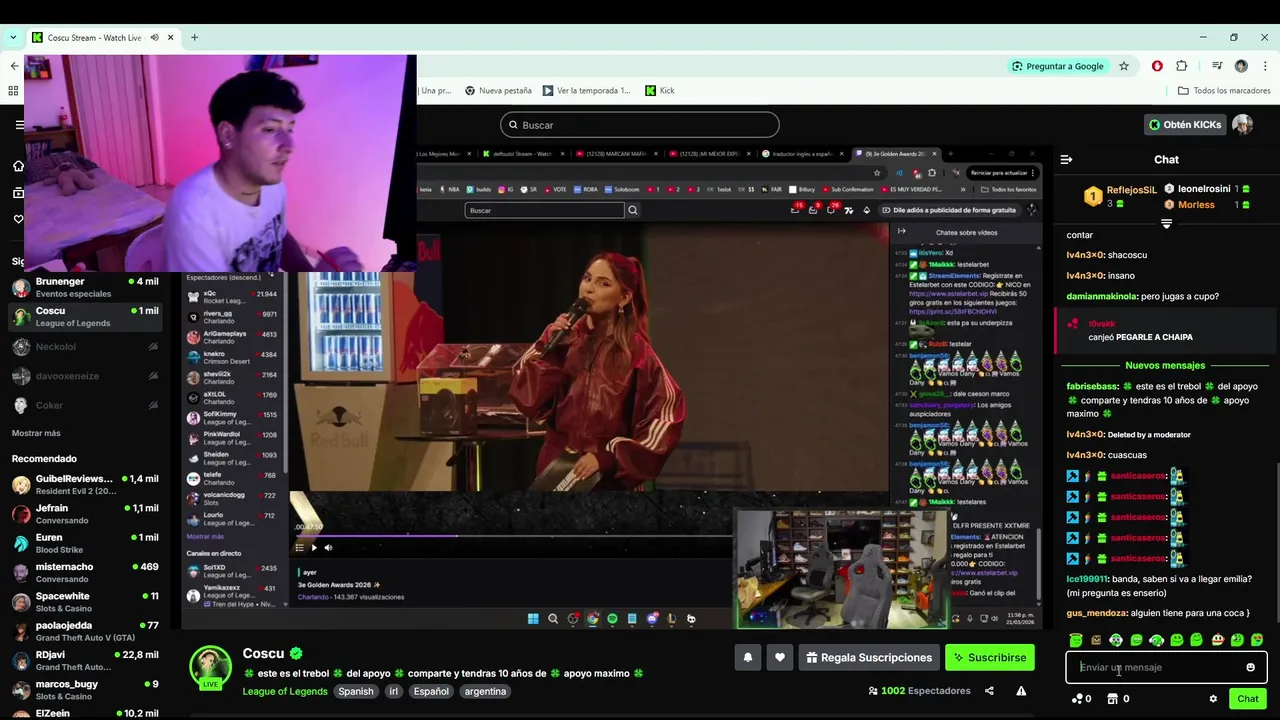Collapse the chat panel with arrow icon
The height and width of the screenshot is (720, 1280).
click(1066, 159)
